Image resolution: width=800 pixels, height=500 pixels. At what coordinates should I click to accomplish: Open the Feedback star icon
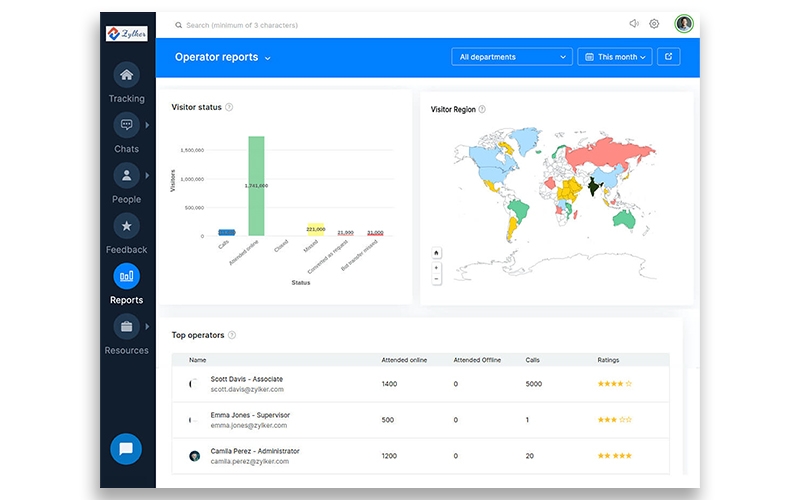click(x=127, y=226)
